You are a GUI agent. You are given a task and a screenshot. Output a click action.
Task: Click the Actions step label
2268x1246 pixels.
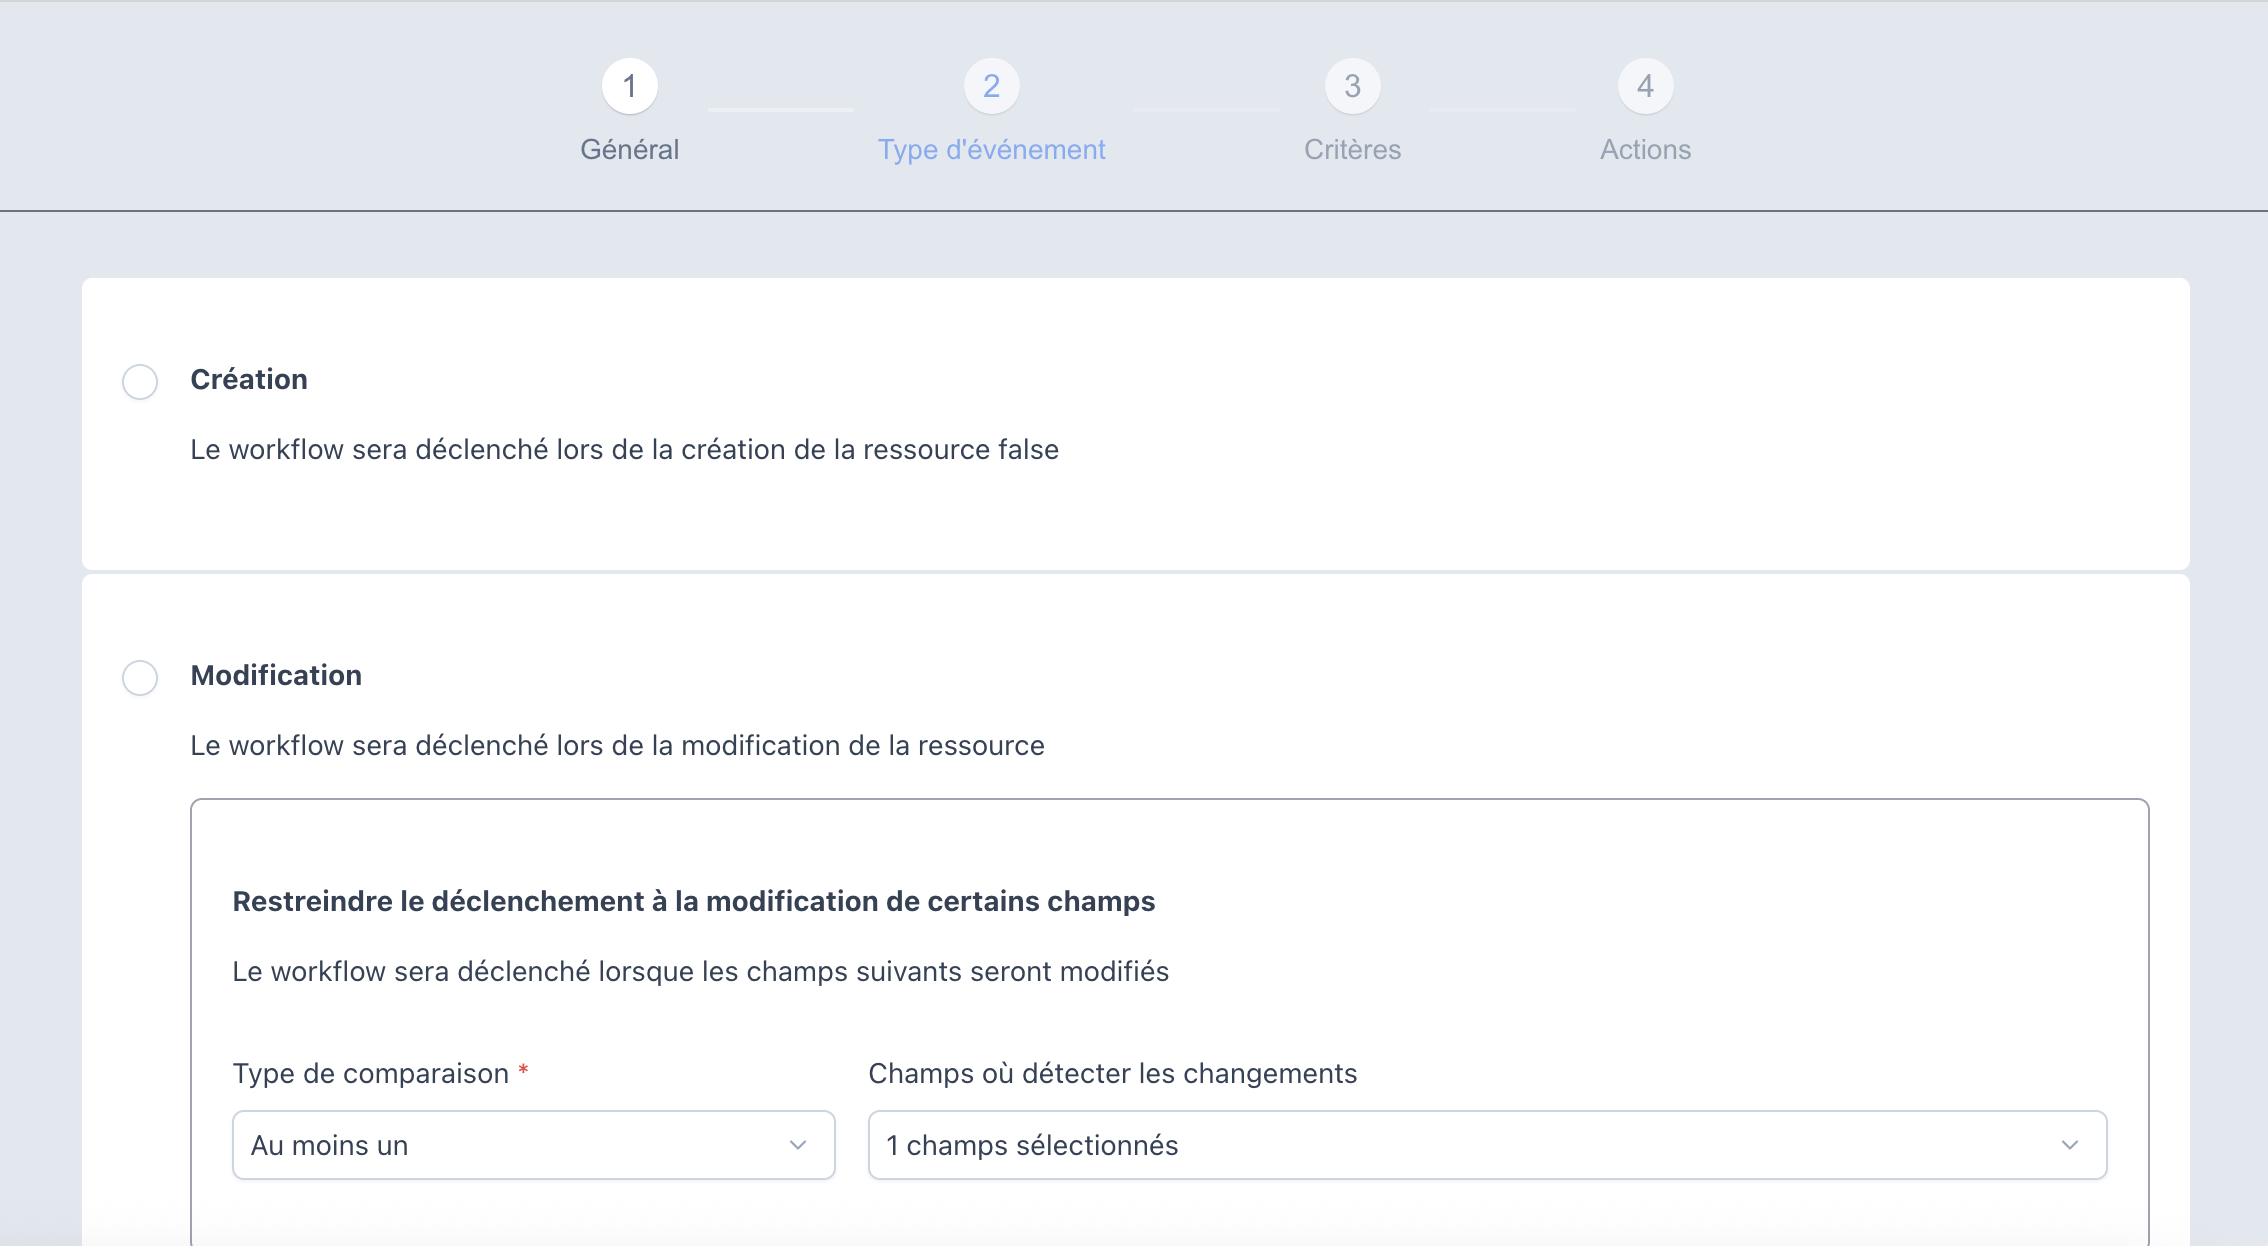coord(1646,150)
